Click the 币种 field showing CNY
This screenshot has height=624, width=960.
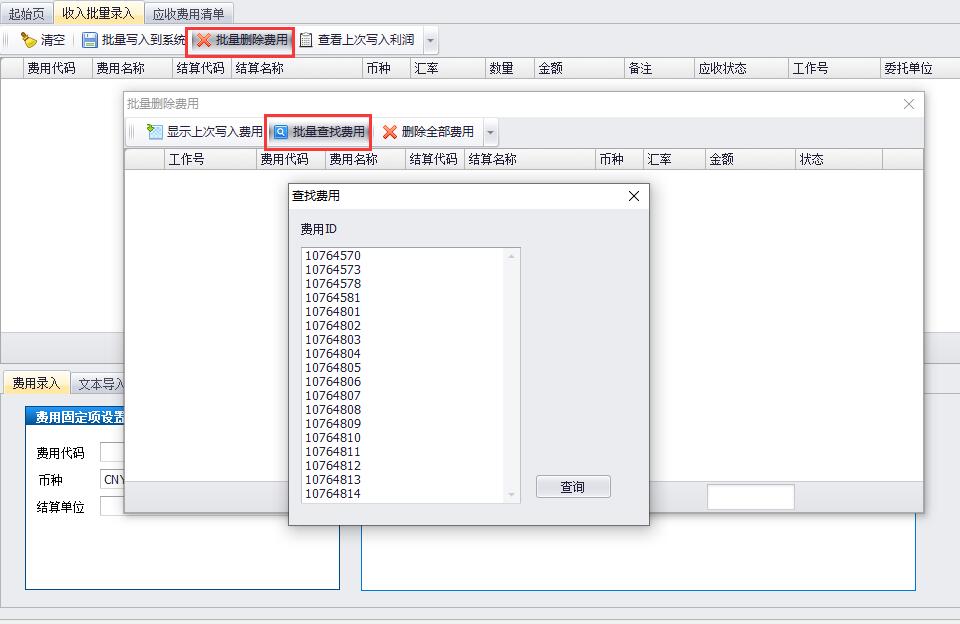click(x=113, y=479)
